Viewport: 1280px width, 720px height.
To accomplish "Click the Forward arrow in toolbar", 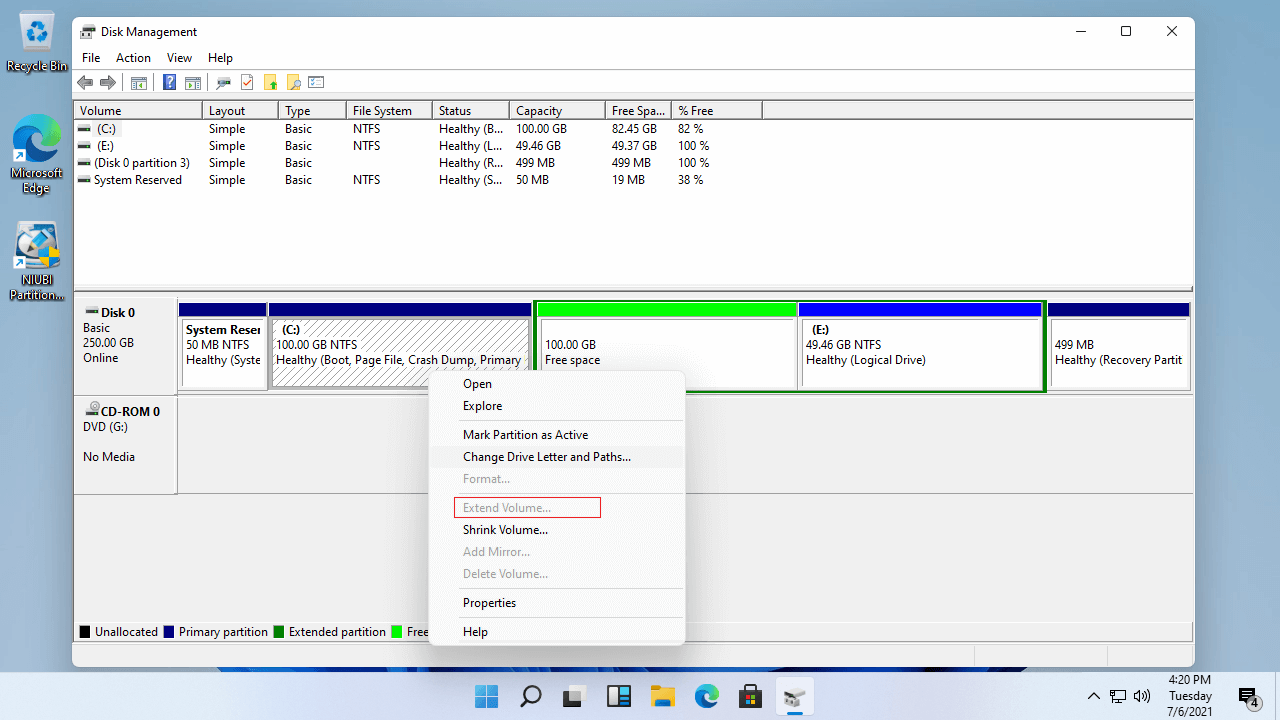I will [x=107, y=83].
